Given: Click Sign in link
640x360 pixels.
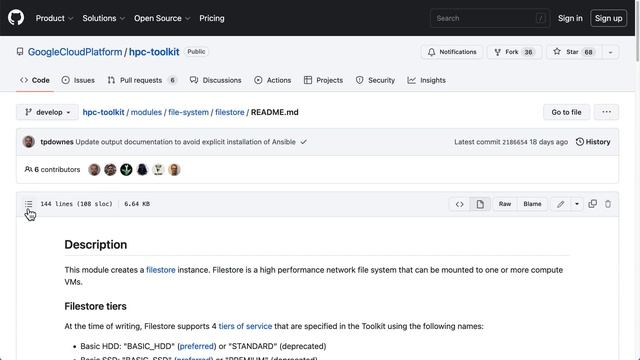Looking at the screenshot, I should click(570, 18).
